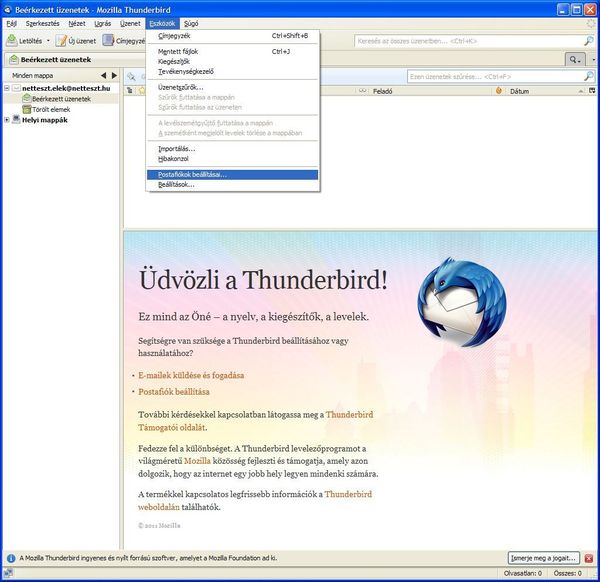Click the flame junk column icon
Image resolution: width=600 pixels, height=582 pixels.
click(499, 91)
